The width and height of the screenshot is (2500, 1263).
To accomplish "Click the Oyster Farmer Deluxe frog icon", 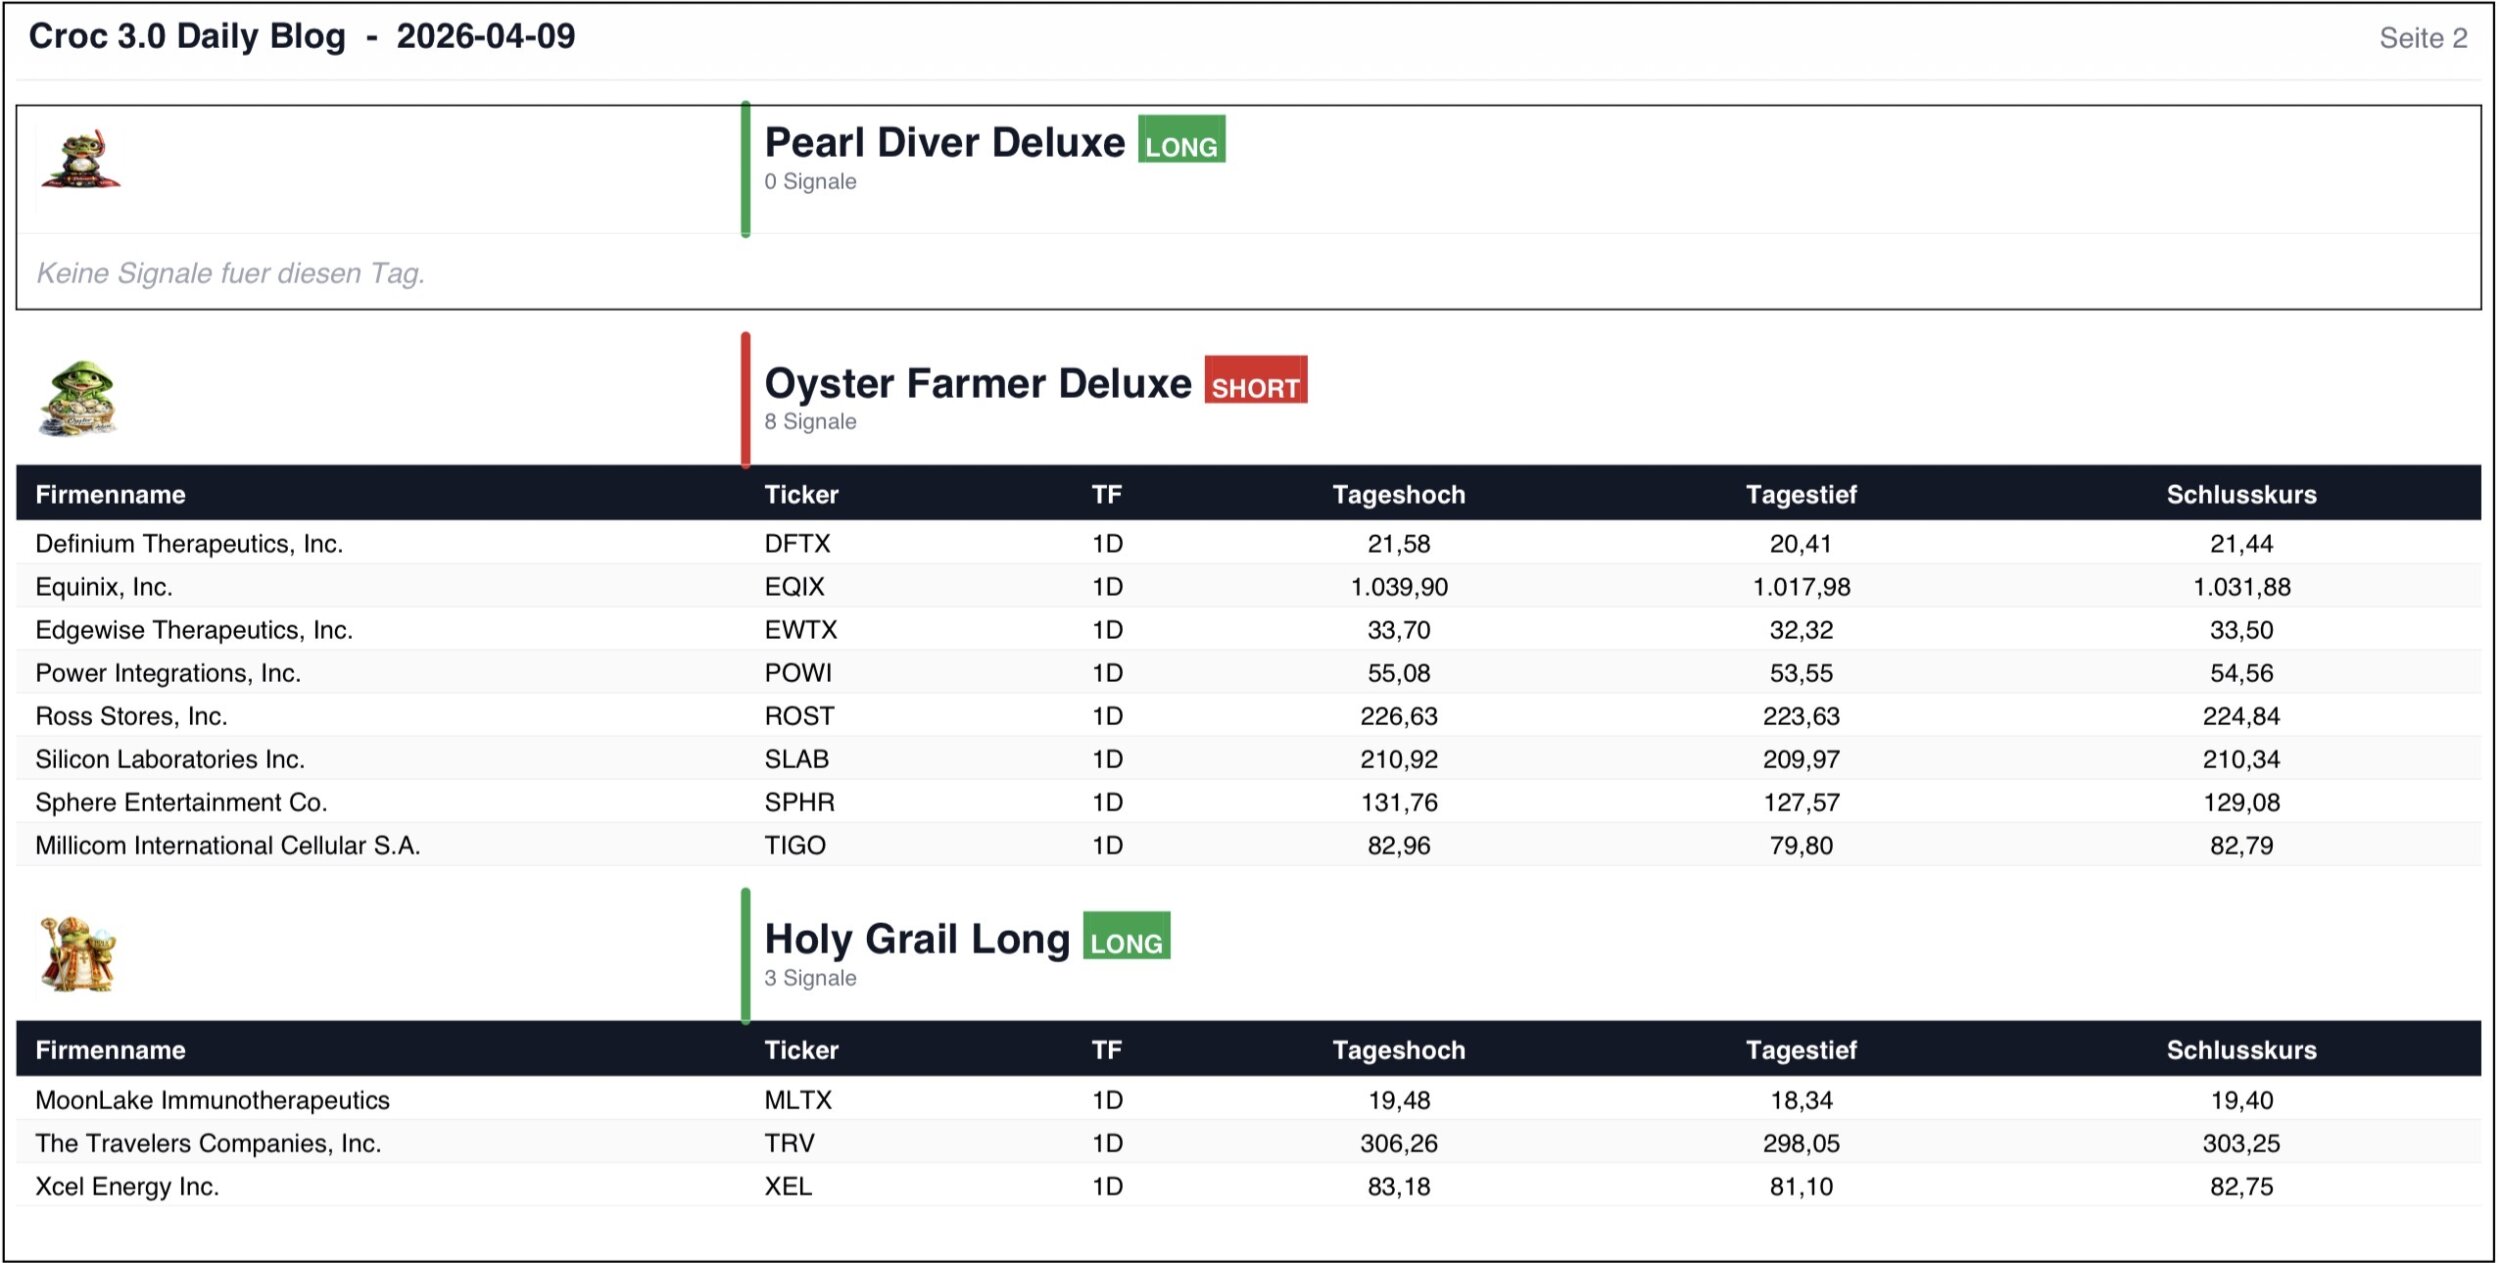I will tap(79, 399).
